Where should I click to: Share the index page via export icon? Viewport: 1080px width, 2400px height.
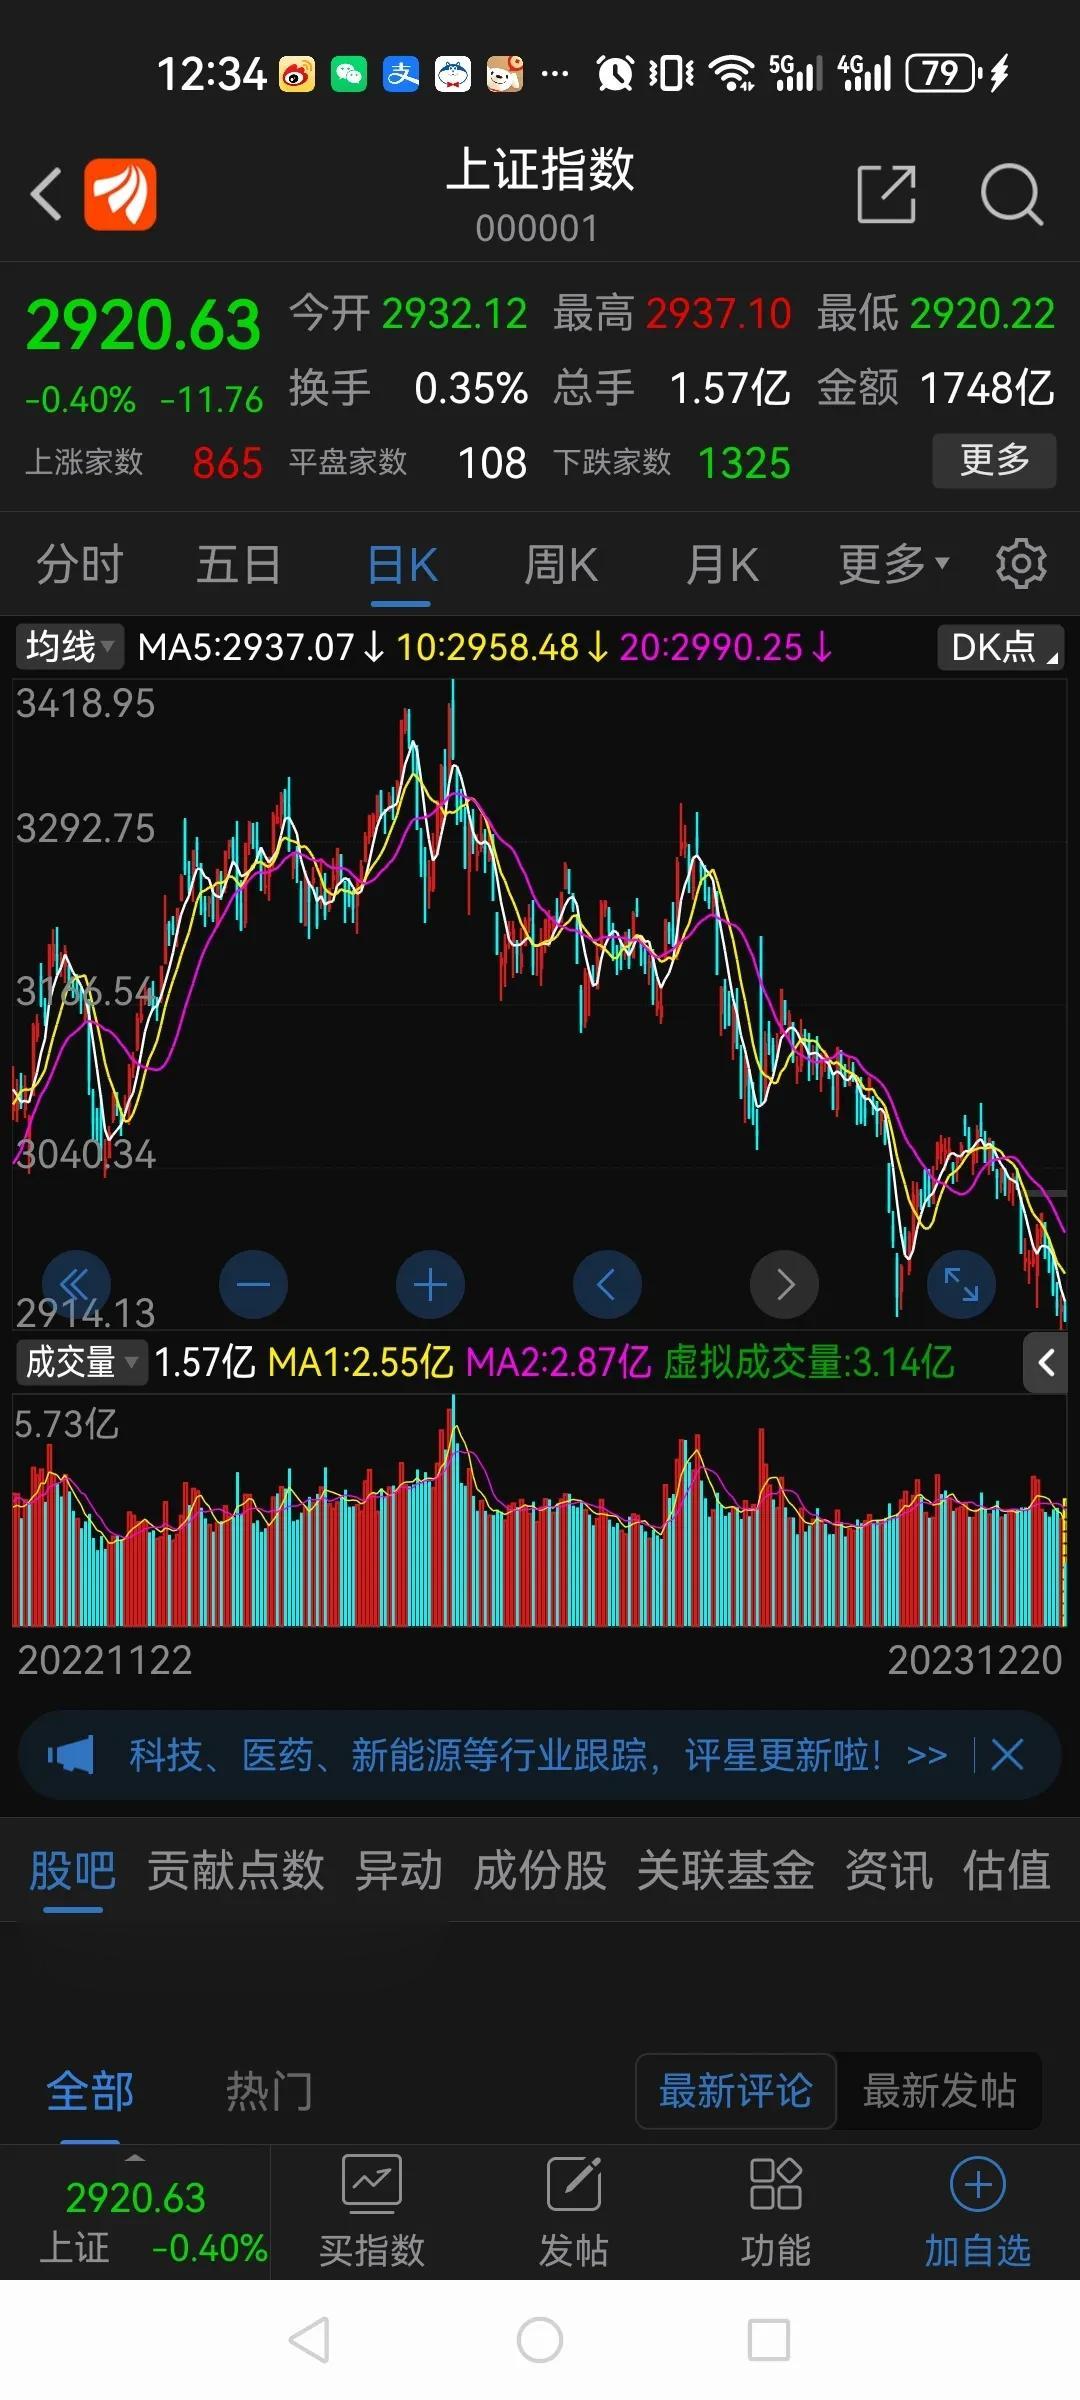tap(887, 194)
